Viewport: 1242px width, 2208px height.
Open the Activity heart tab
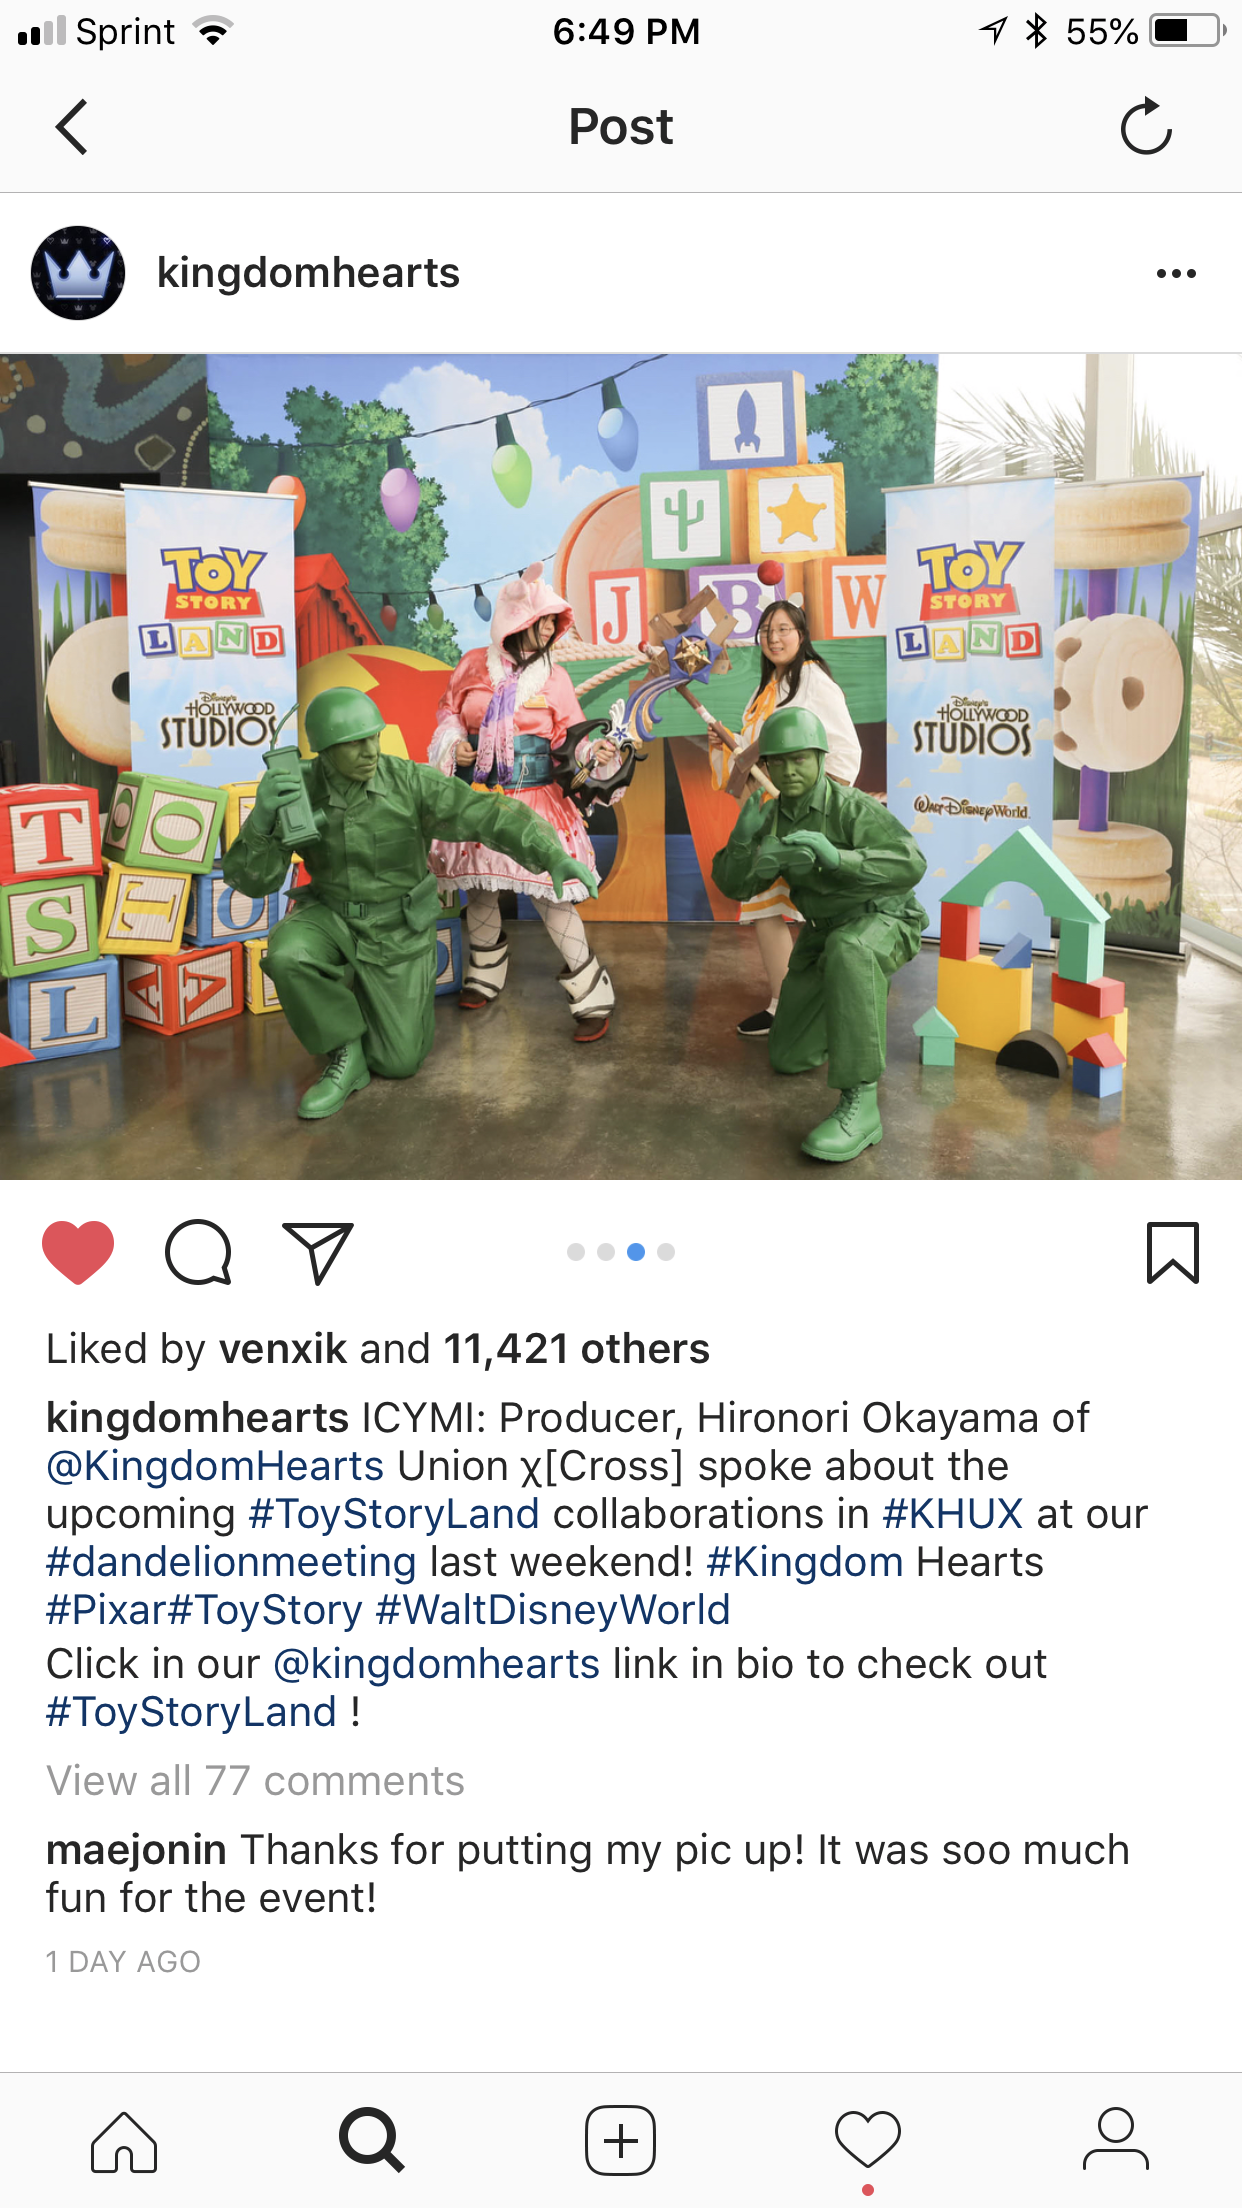(x=868, y=2141)
